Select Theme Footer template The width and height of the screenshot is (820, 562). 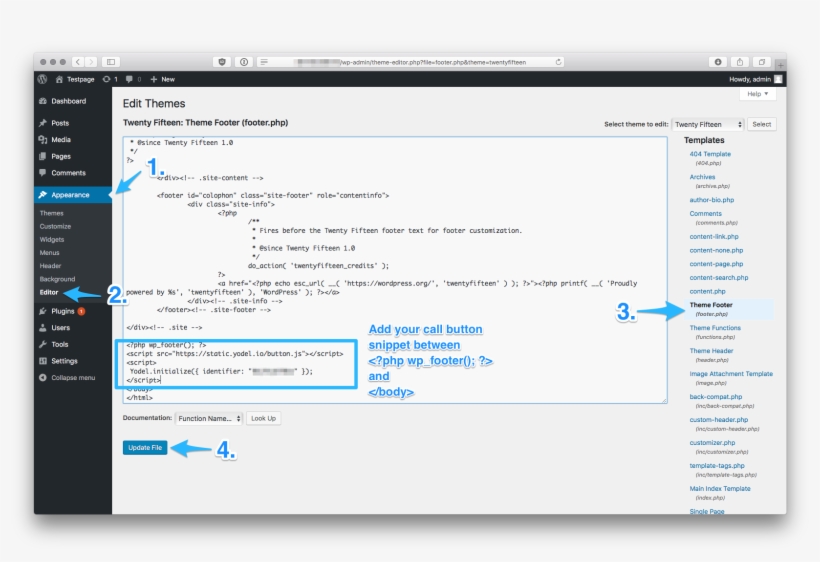pos(711,305)
